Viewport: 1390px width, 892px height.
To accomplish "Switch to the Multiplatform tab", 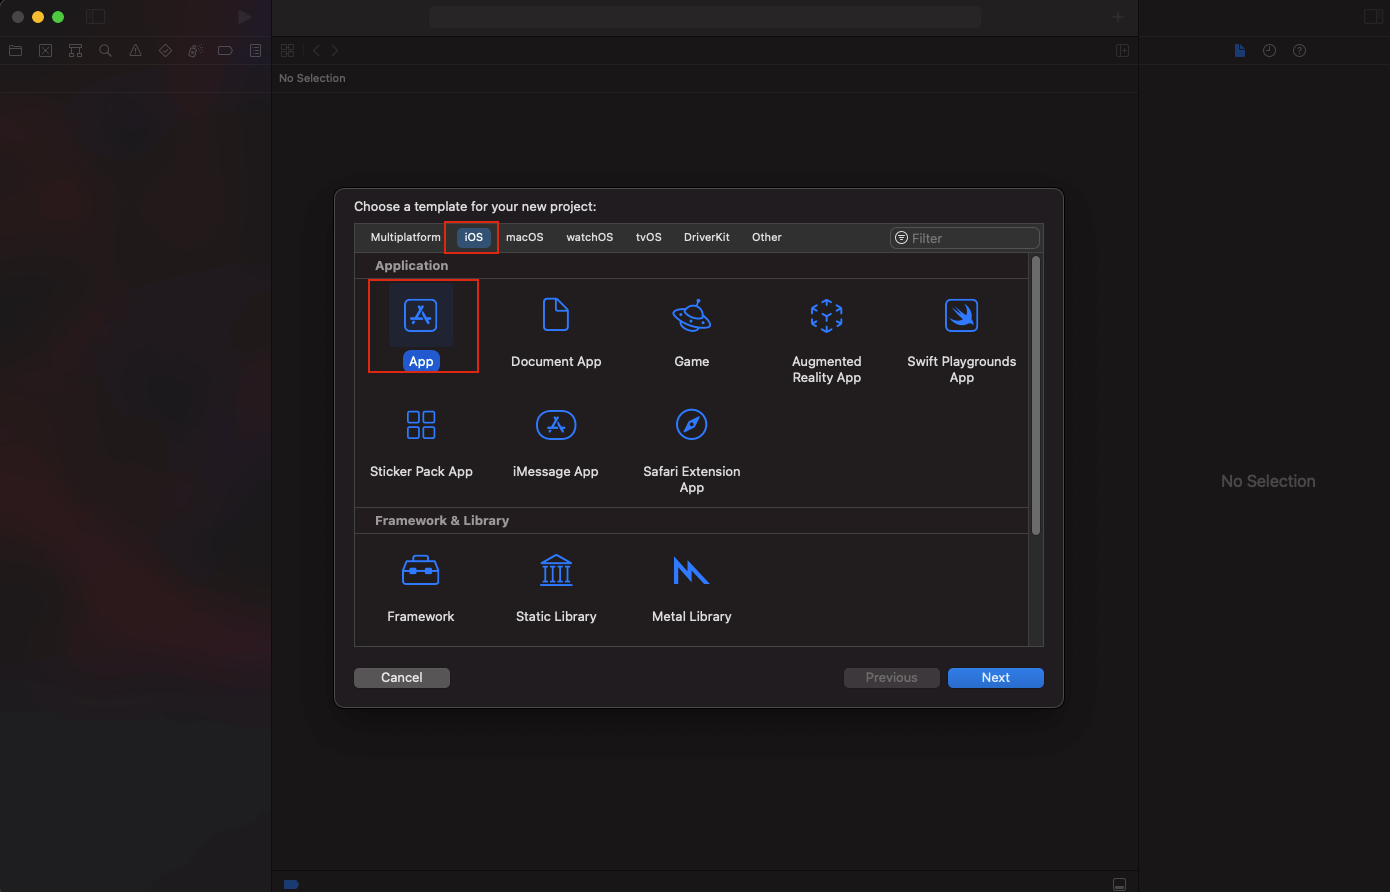I will click(x=405, y=237).
